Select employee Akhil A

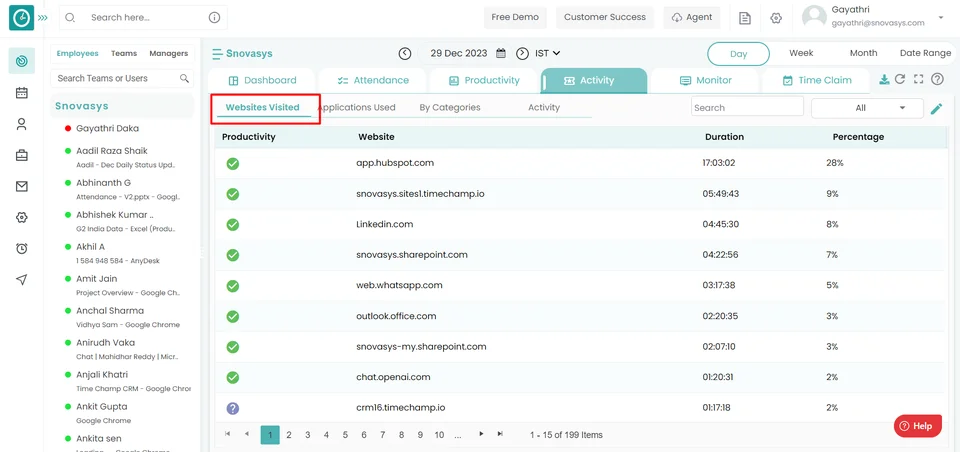[x=90, y=246]
